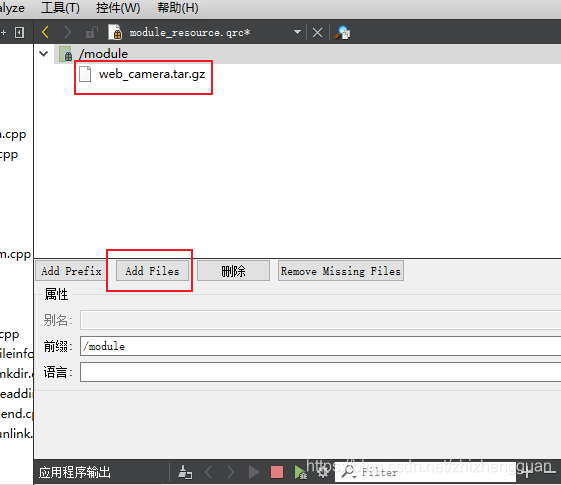Click the 应用程序输出 pane title

75,472
